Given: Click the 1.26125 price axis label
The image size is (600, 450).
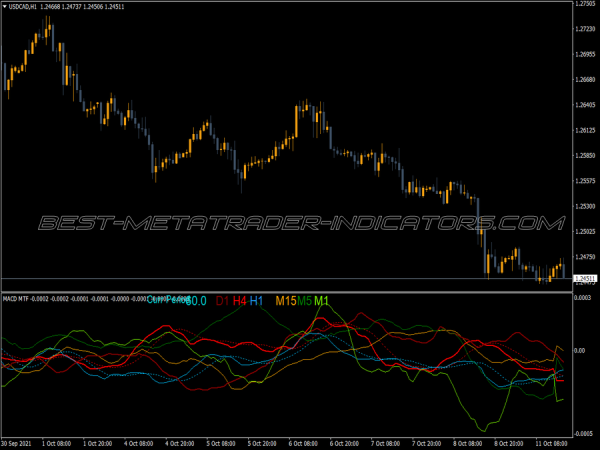Looking at the screenshot, I should [x=585, y=130].
